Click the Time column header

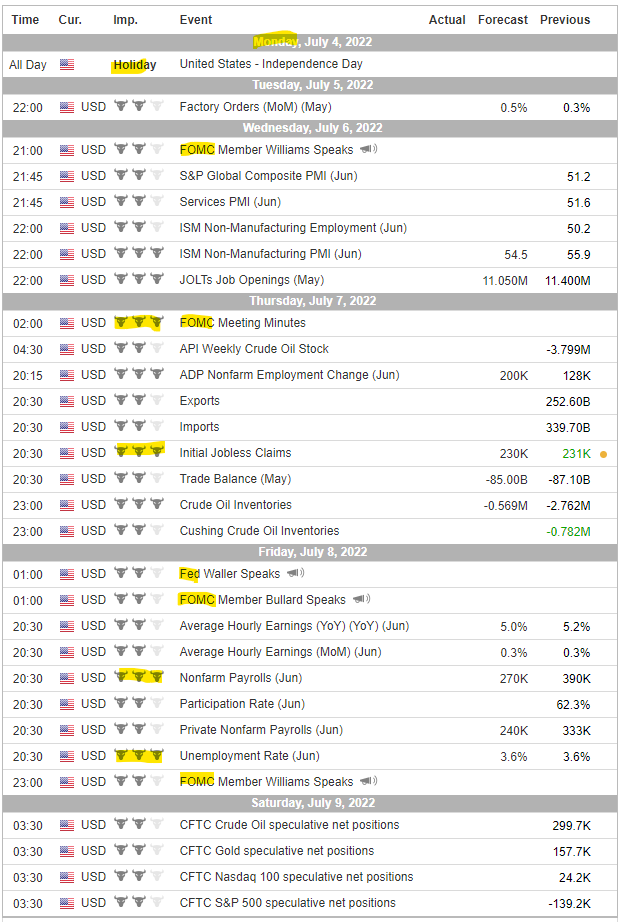click(25, 19)
